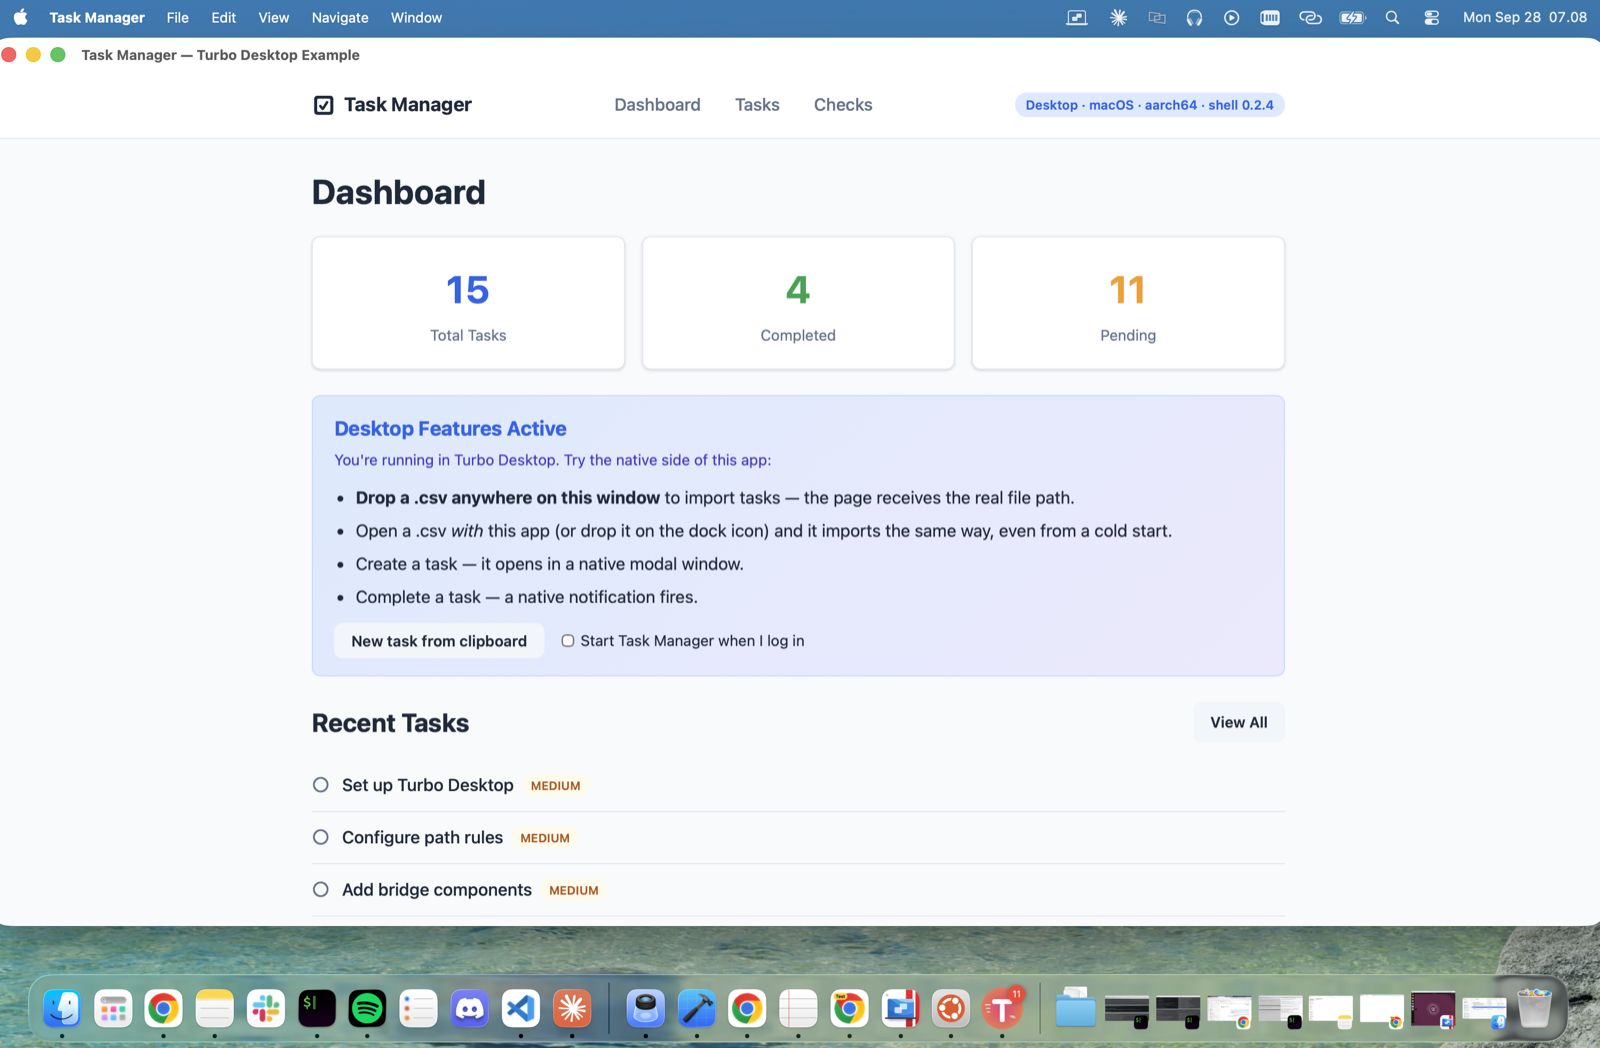
Task: Open Launchpad from the dock
Action: click(x=113, y=1009)
